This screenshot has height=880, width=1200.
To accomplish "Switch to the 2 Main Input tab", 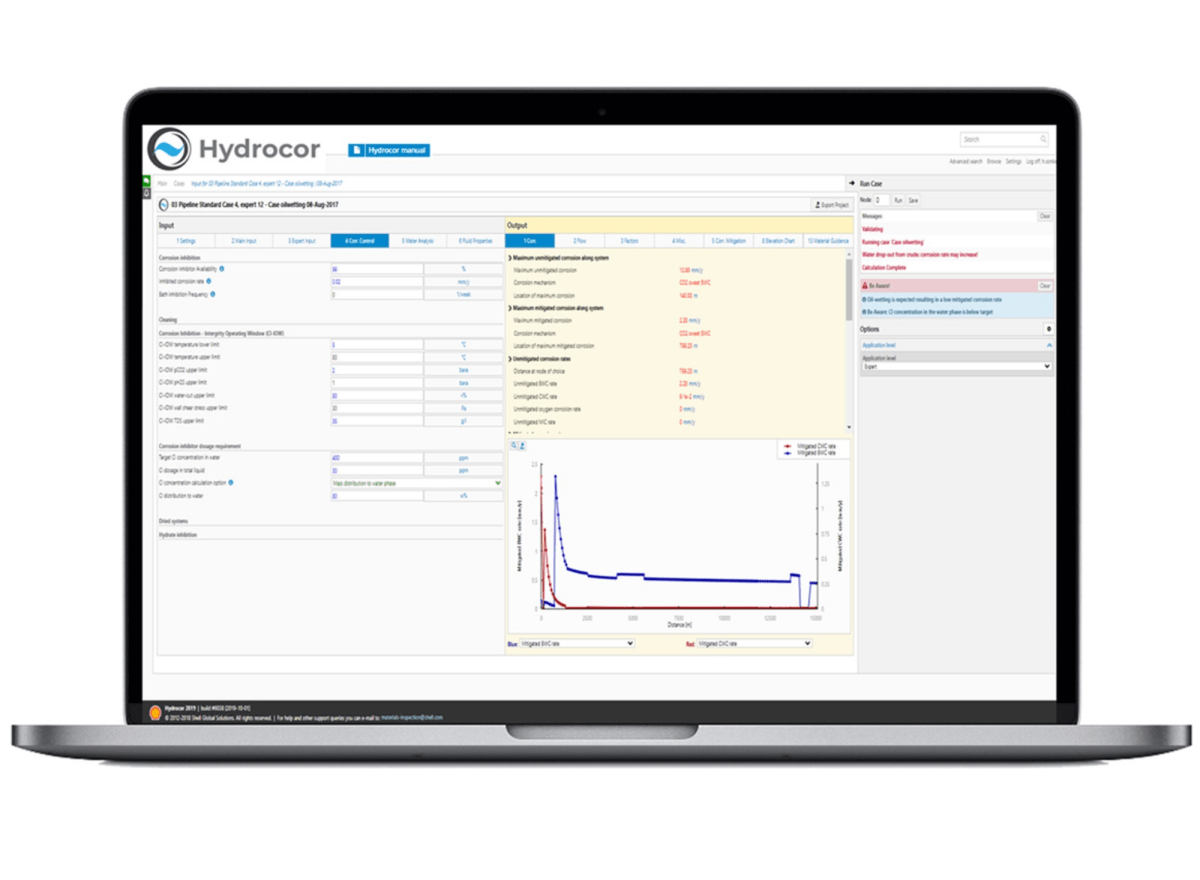I will pos(243,241).
